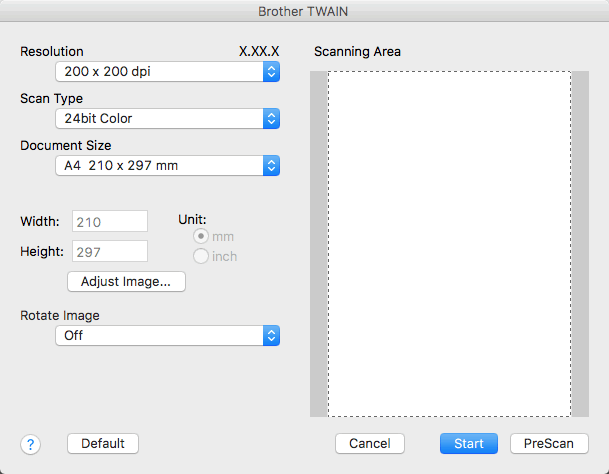Click the Resolution label
Screen dimensions: 609x474
(52, 51)
